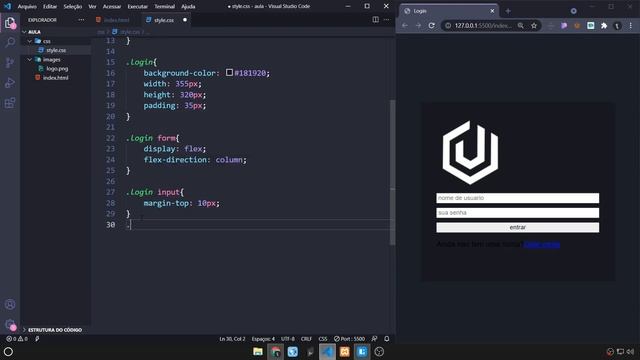Click the site information icon in address bar
Screen dimensions: 640x360
point(448,25)
